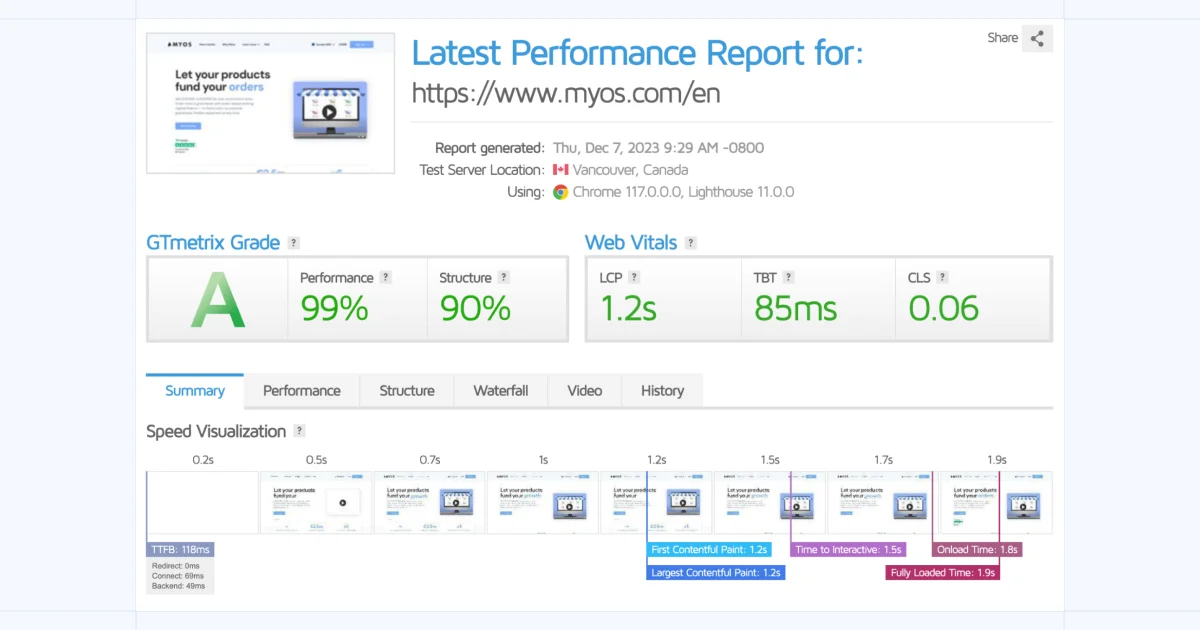This screenshot has width=1200, height=630.
Task: Click the 99% Performance score
Action: 334,308
